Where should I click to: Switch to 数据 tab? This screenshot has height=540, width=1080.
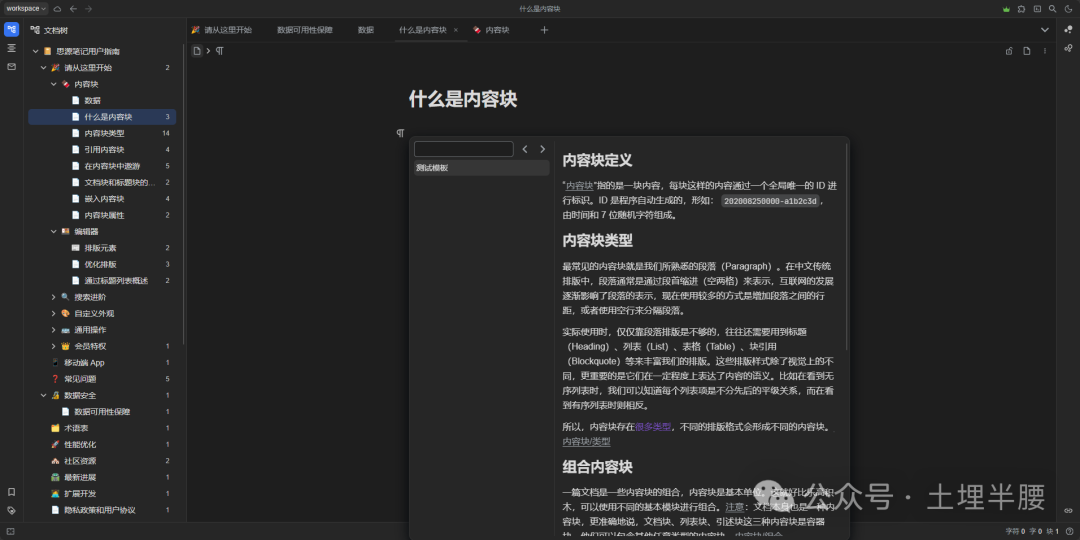(366, 30)
